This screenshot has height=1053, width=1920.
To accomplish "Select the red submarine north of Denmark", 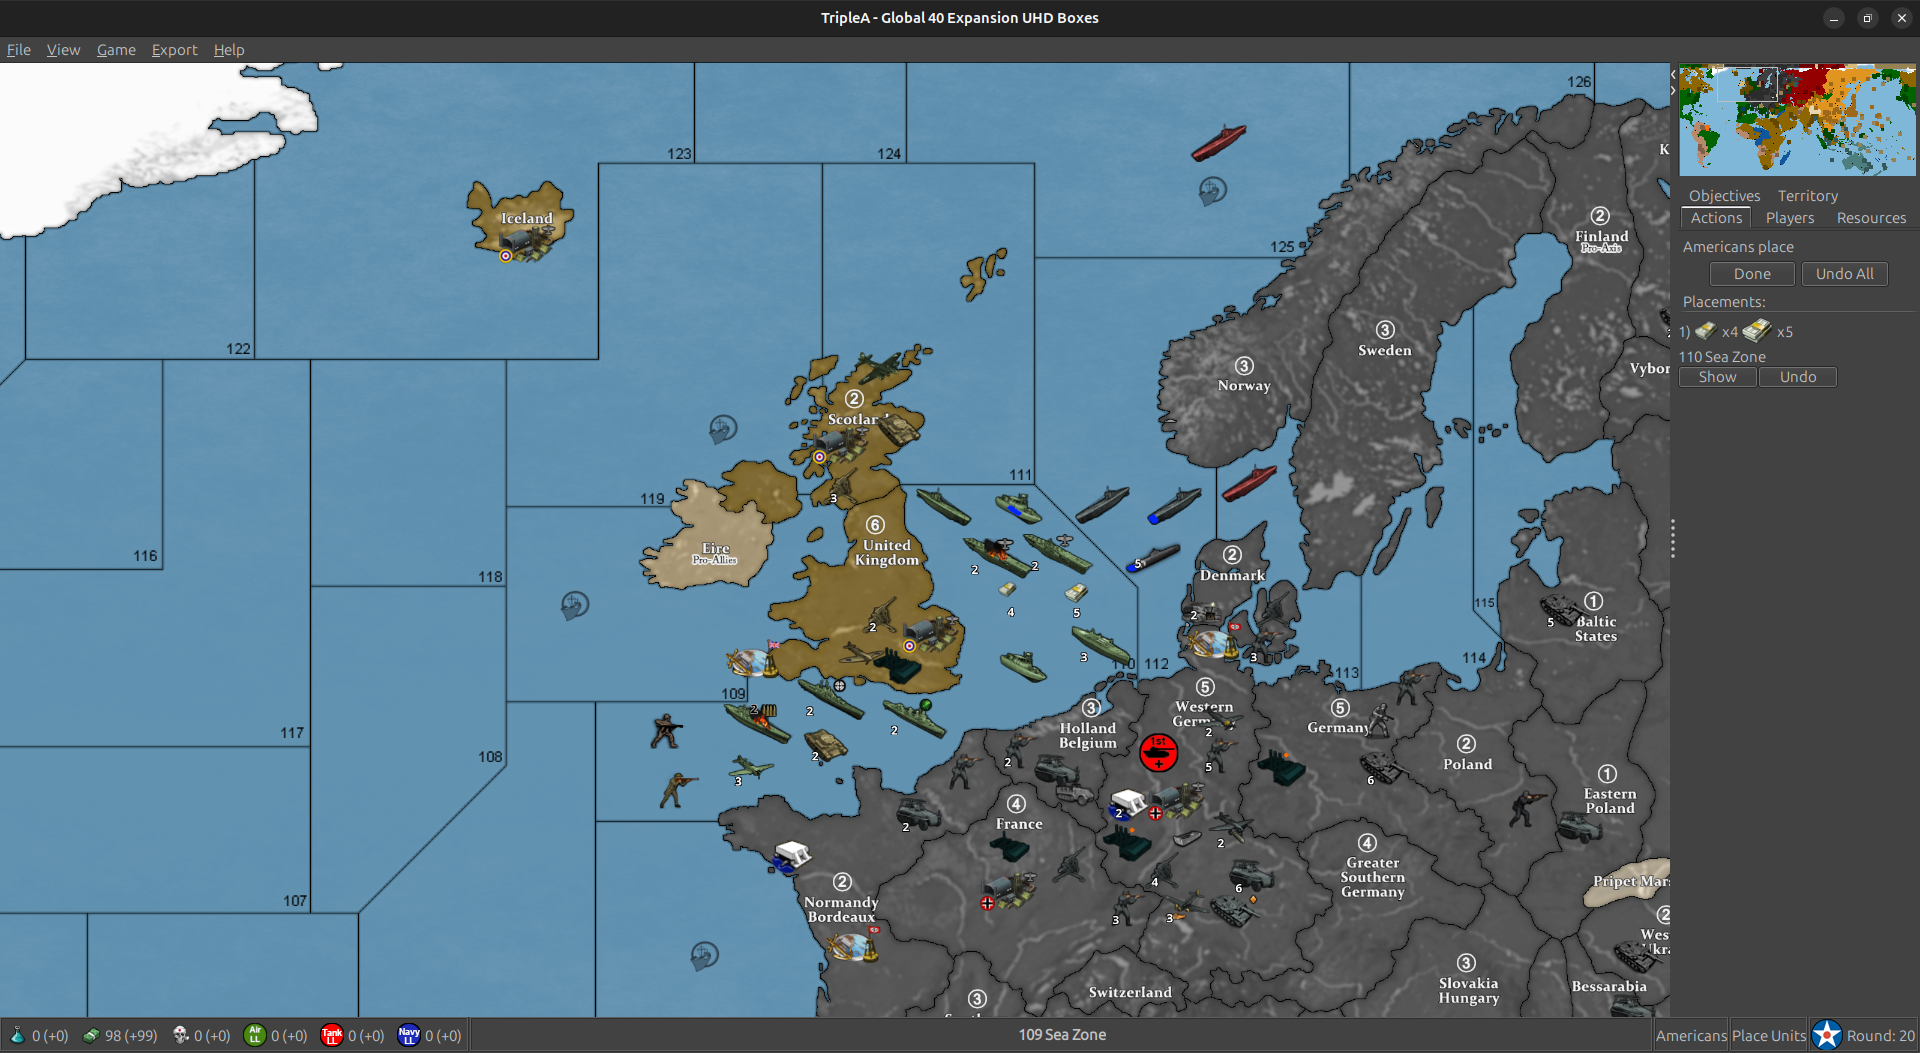I will click(x=1249, y=483).
